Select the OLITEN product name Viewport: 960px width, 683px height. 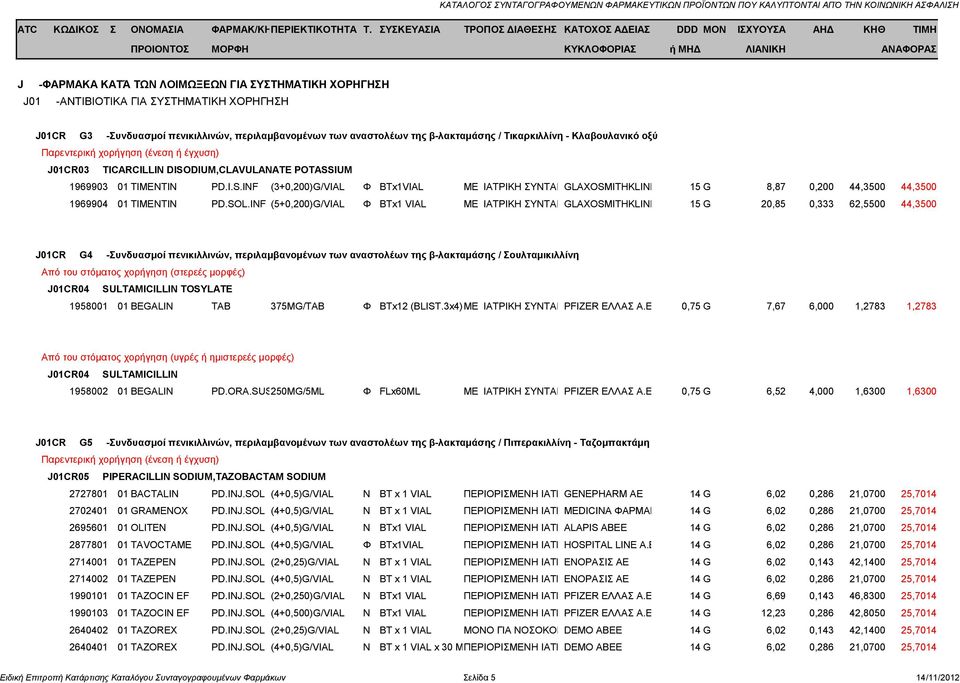coord(148,528)
